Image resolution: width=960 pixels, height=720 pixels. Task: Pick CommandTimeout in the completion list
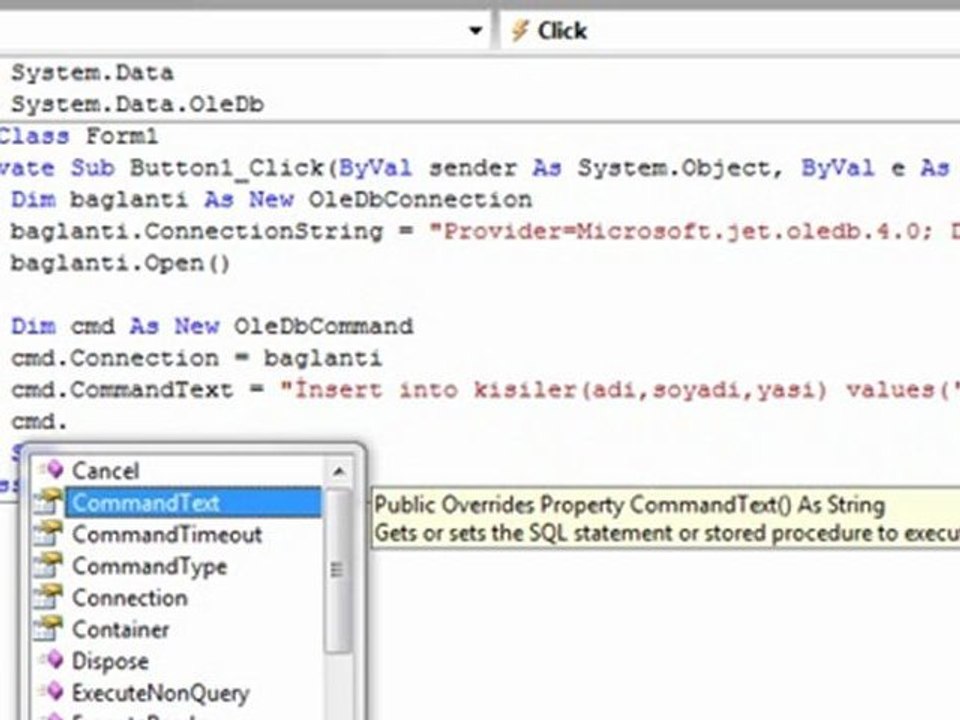click(167, 534)
